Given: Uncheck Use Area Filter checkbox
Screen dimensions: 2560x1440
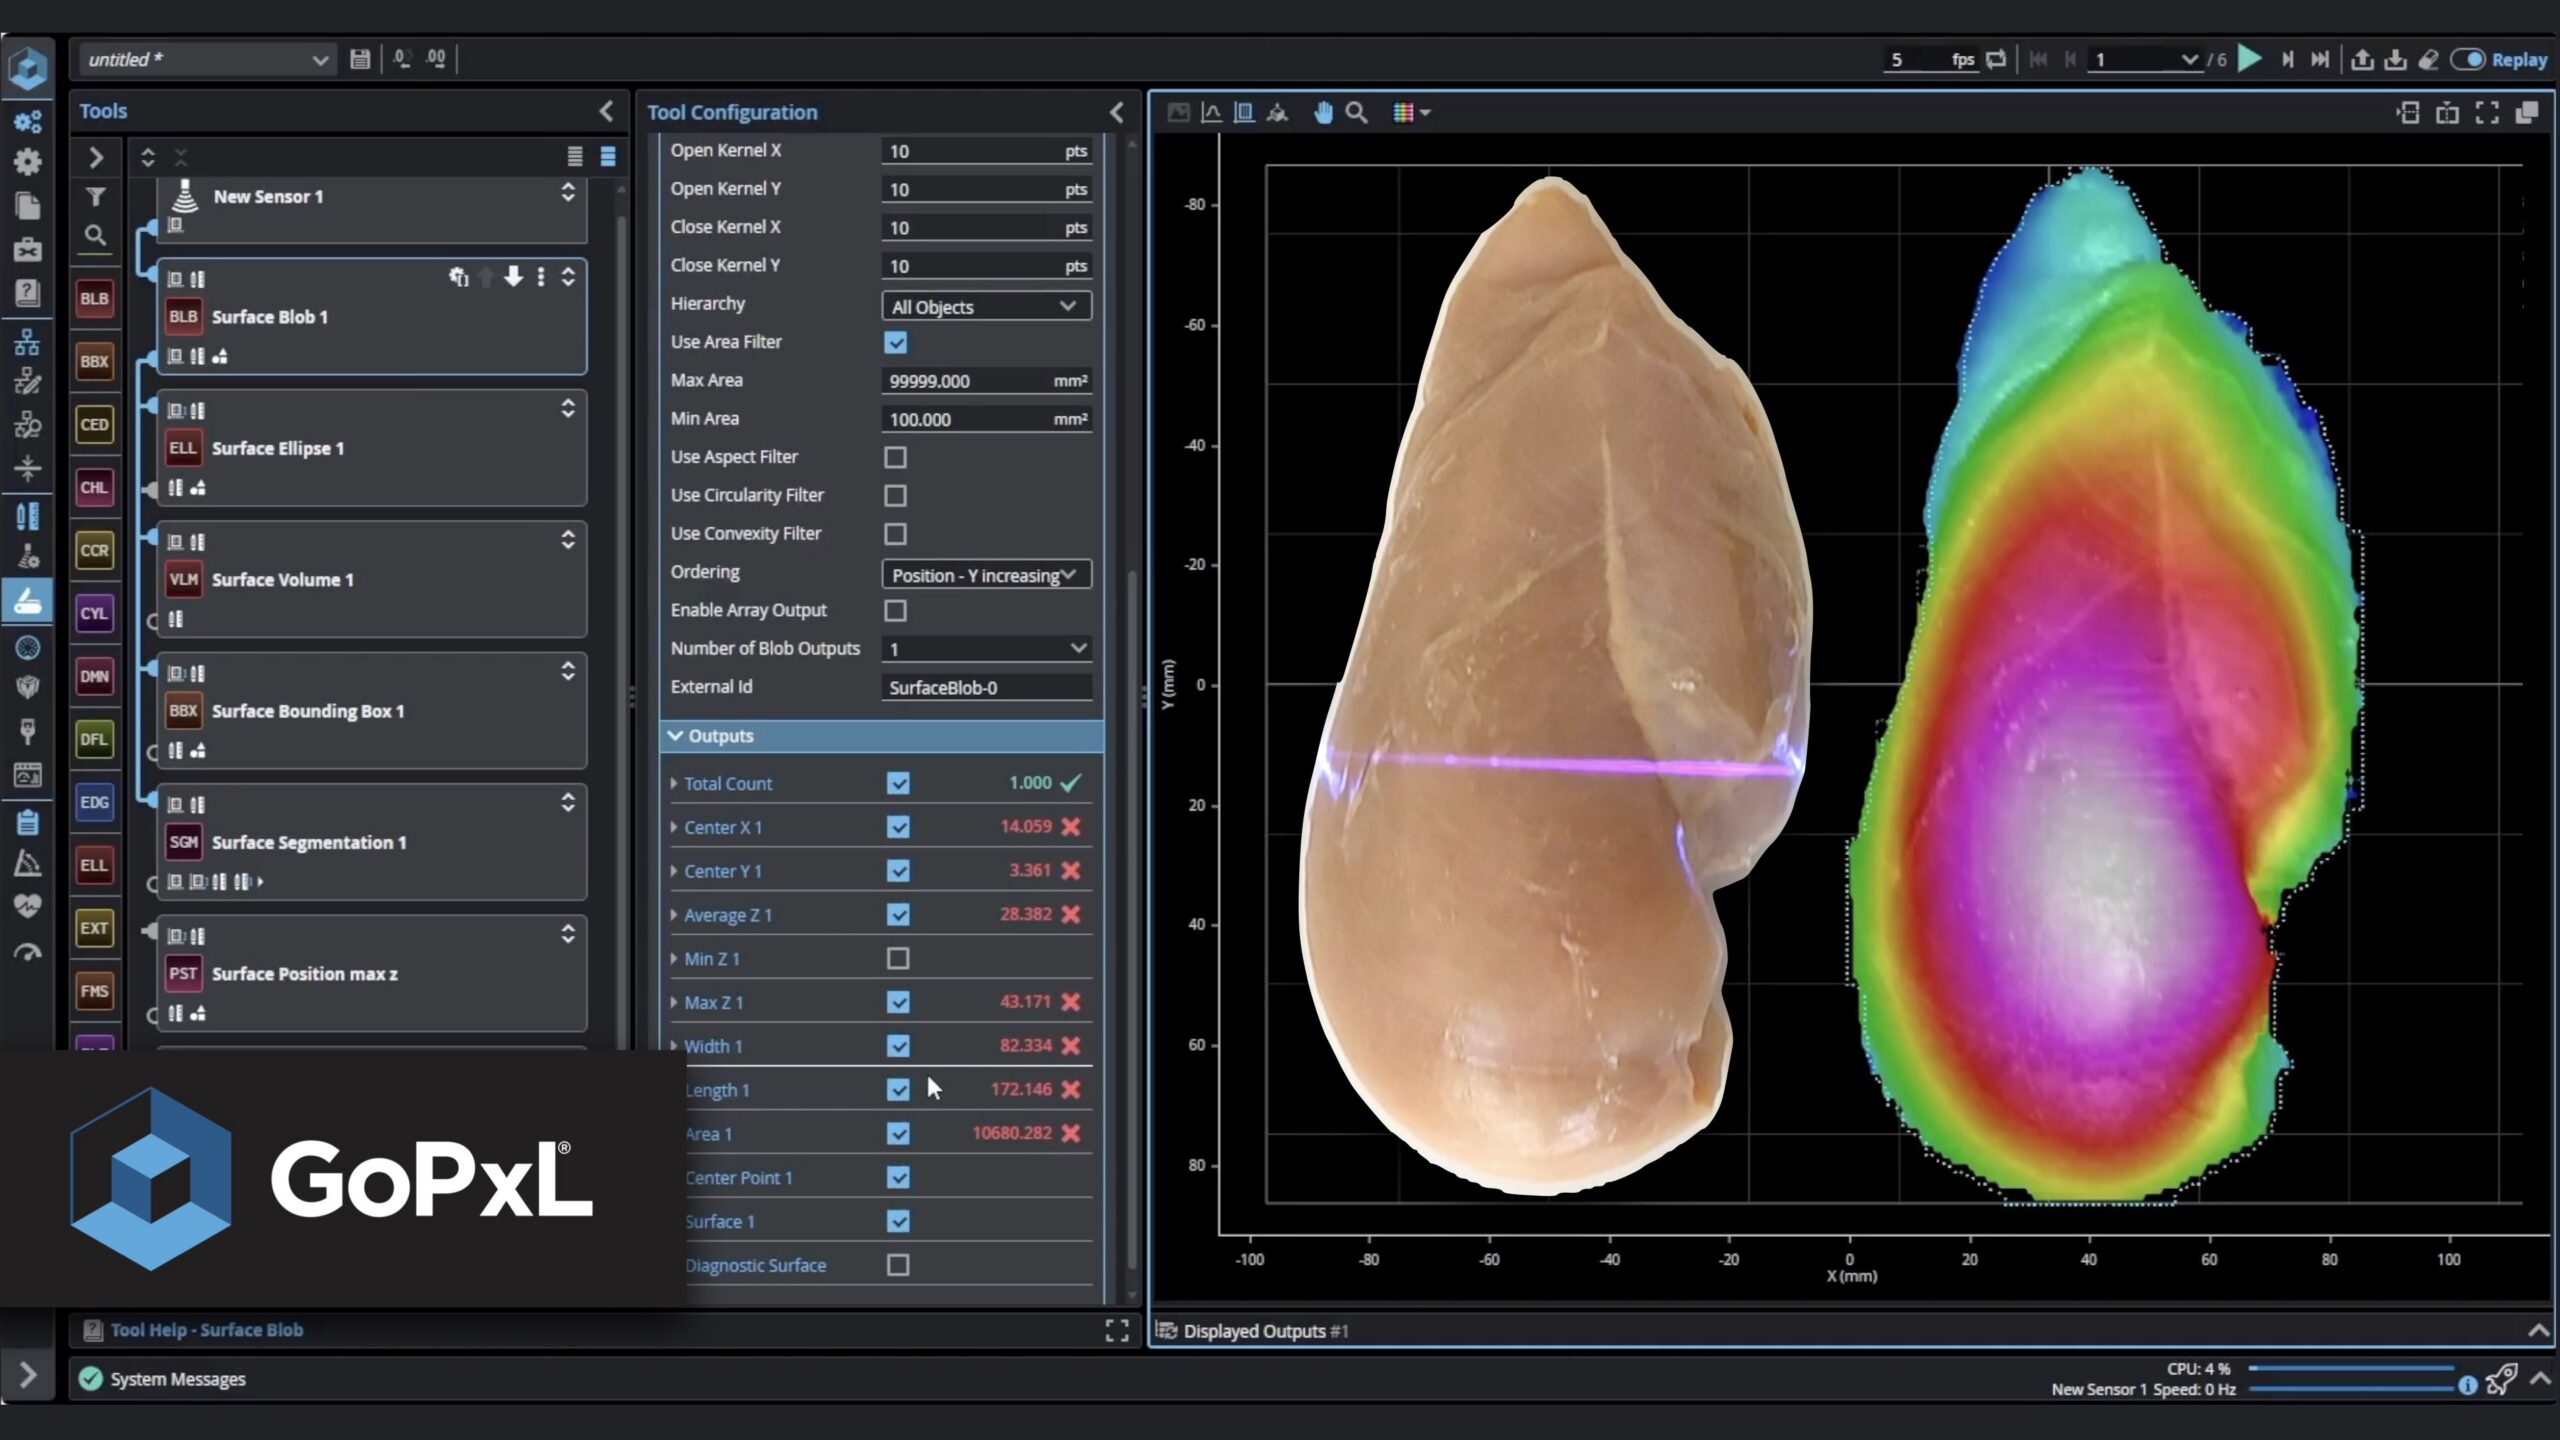Looking at the screenshot, I should pyautogui.click(x=895, y=343).
